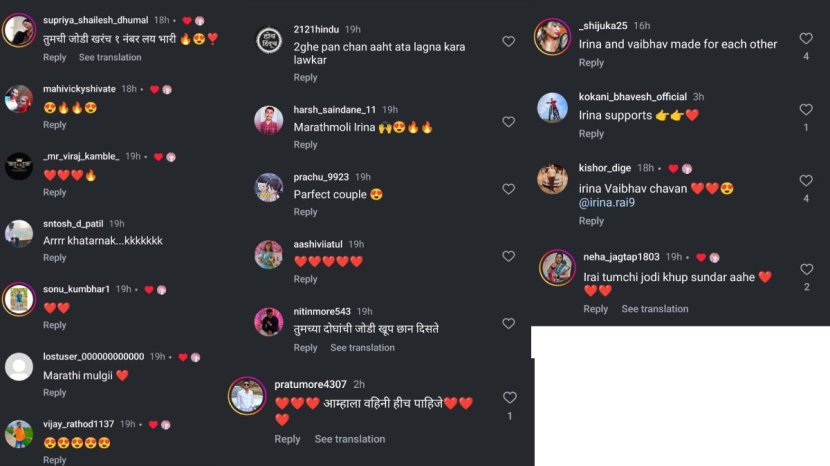This screenshot has width=830, height=466.
Task: See translation for neha_jagtap1803's comment
Action: click(x=655, y=309)
